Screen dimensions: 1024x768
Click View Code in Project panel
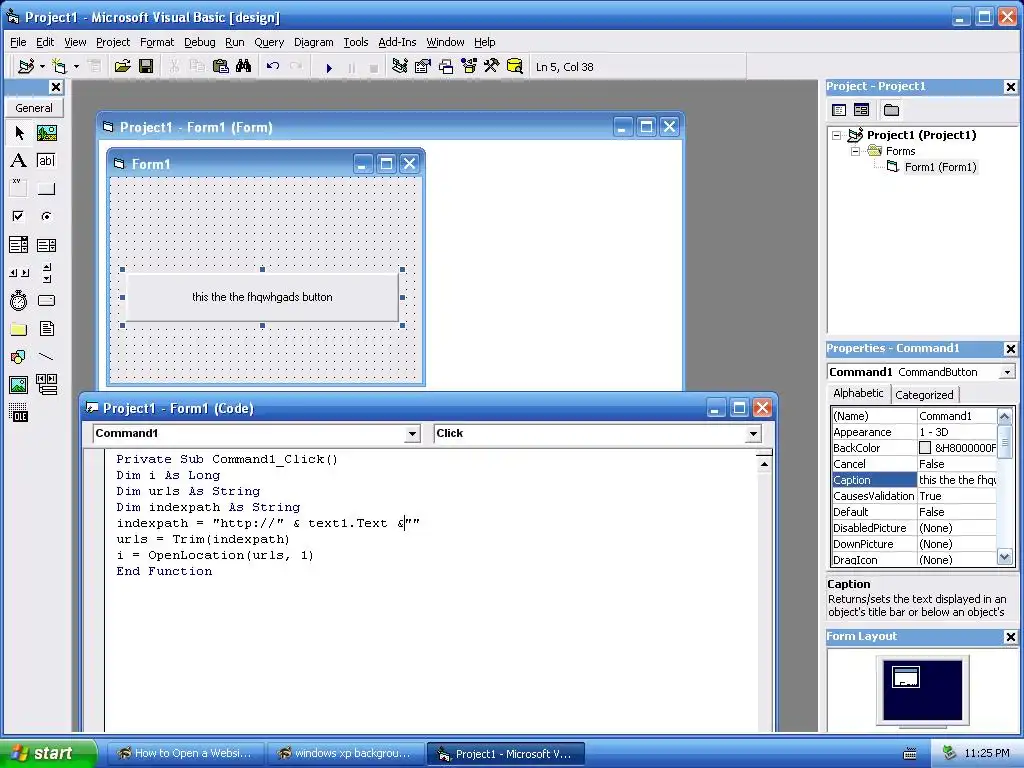coord(839,110)
